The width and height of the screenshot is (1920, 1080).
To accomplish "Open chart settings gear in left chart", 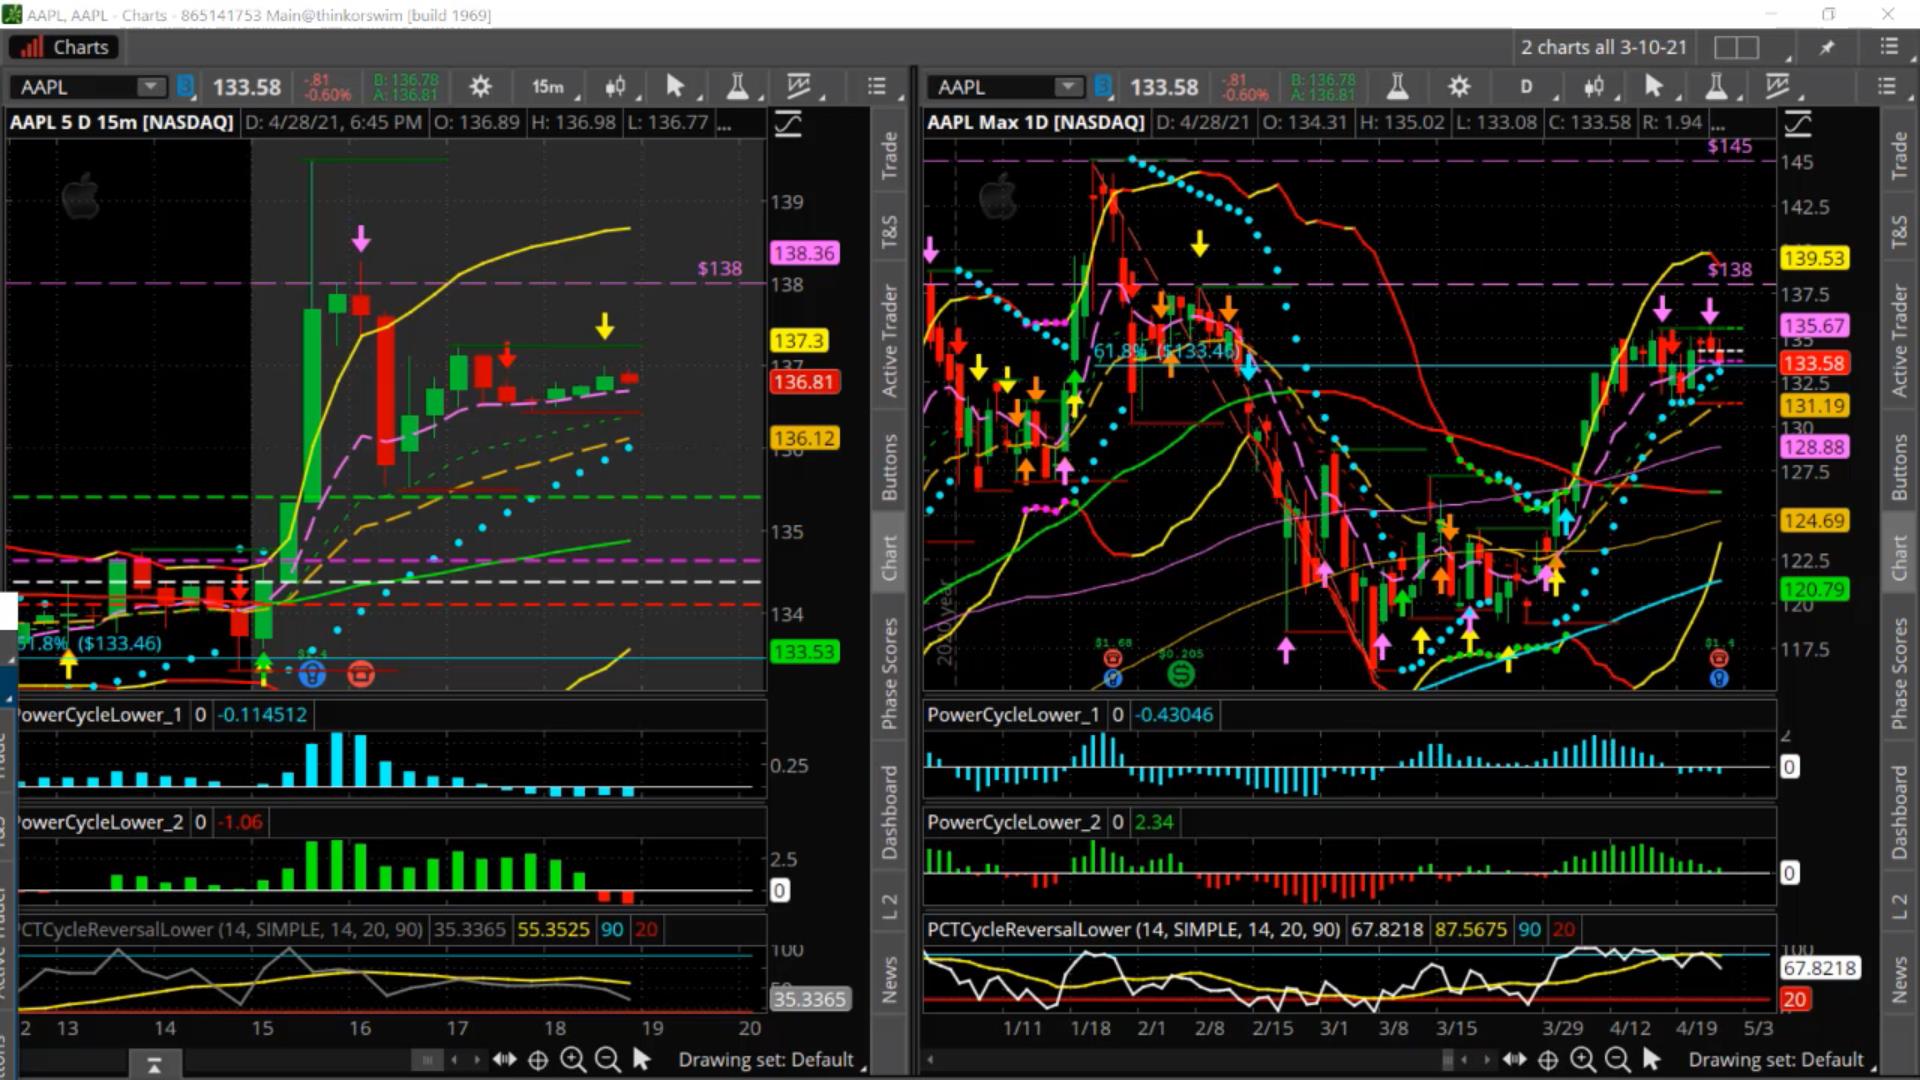I will [x=480, y=87].
